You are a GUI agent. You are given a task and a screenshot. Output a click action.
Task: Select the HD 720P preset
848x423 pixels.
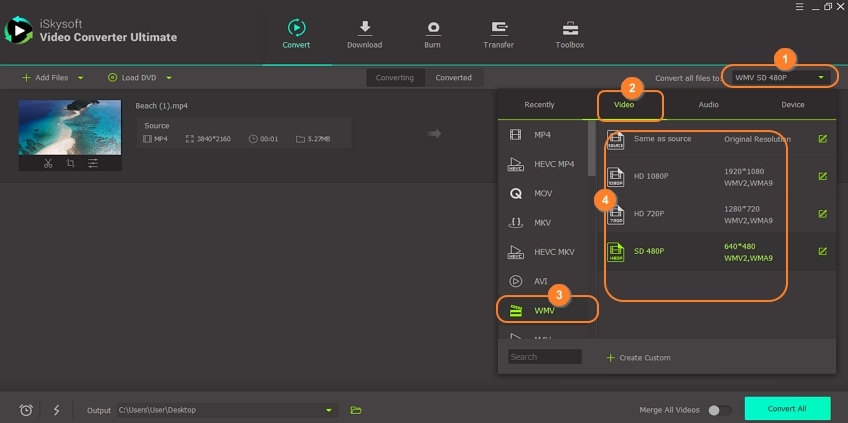[x=717, y=214]
